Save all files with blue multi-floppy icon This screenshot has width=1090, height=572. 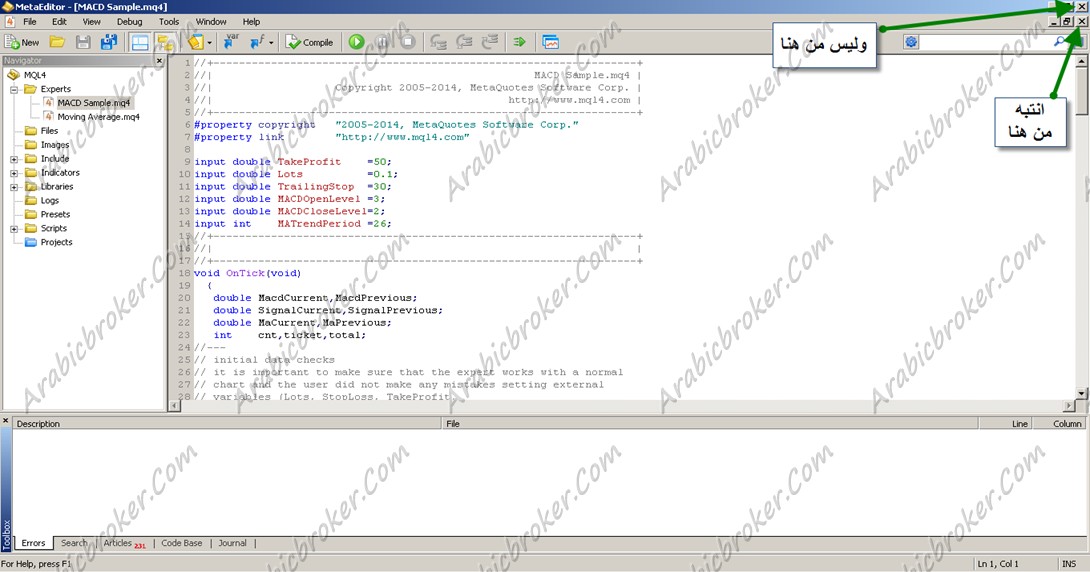point(108,42)
